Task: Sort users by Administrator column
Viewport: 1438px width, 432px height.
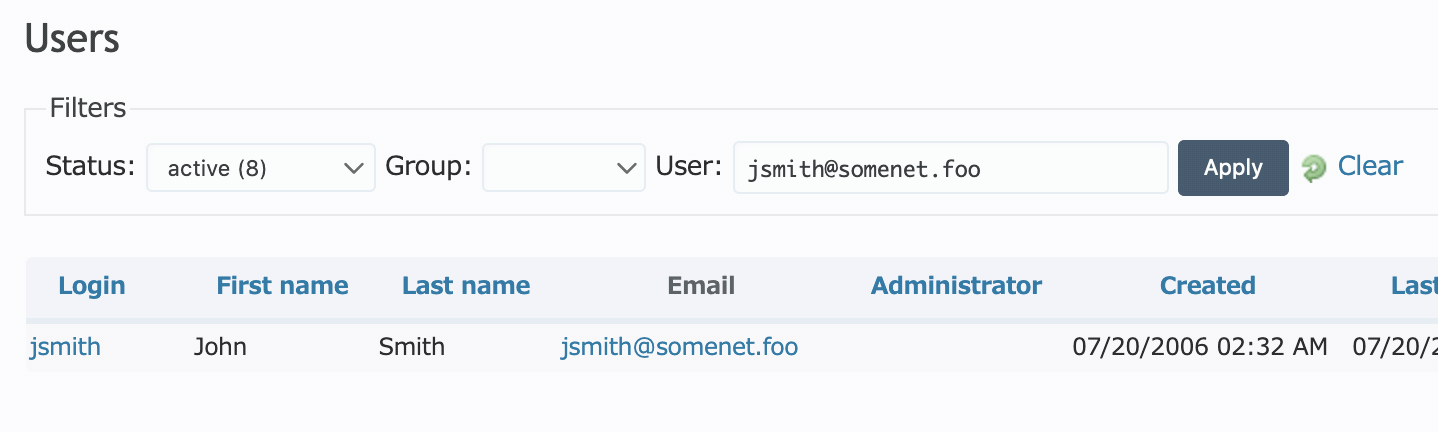Action: [x=956, y=286]
